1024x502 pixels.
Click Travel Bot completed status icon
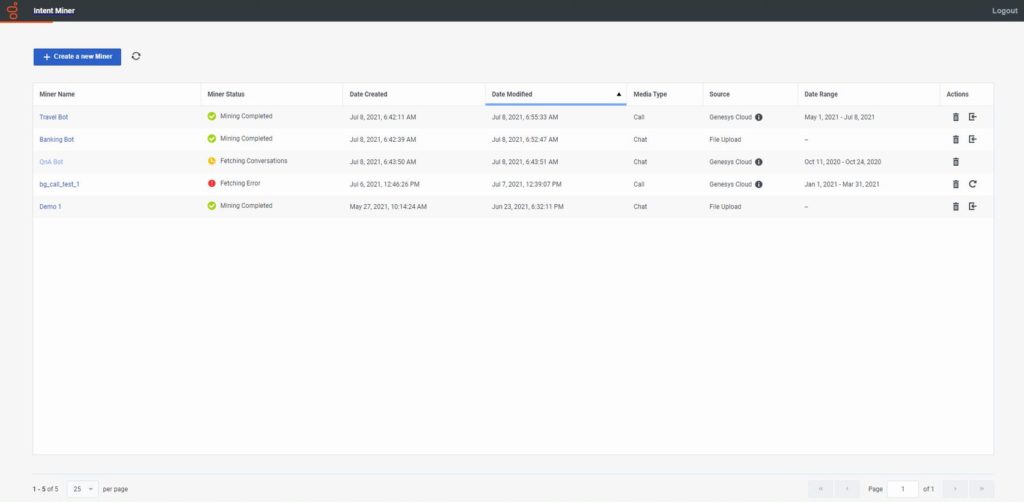pyautogui.click(x=212, y=116)
